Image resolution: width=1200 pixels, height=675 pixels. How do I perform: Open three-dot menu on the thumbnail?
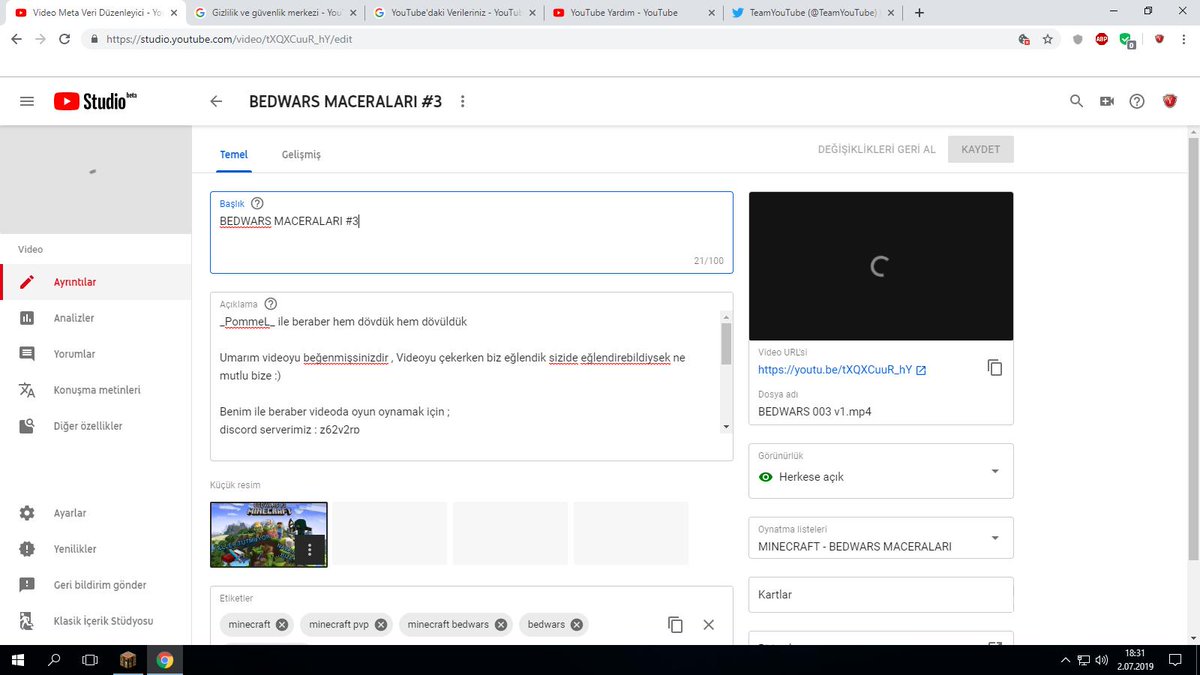coord(310,549)
